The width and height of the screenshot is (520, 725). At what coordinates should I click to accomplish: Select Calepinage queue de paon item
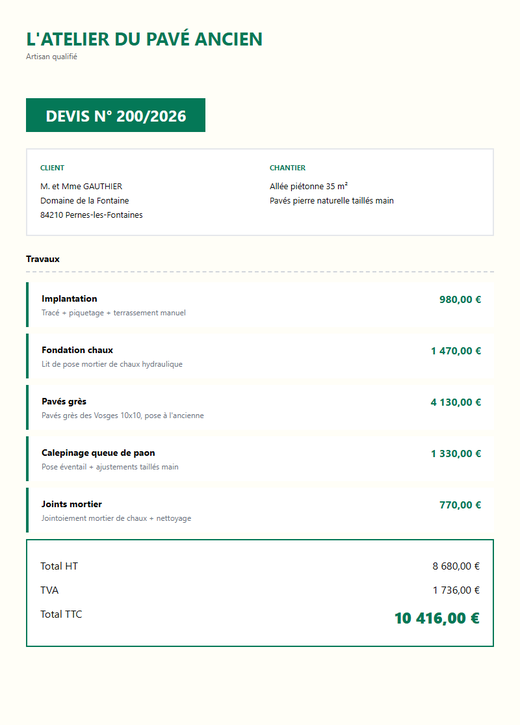[260, 459]
